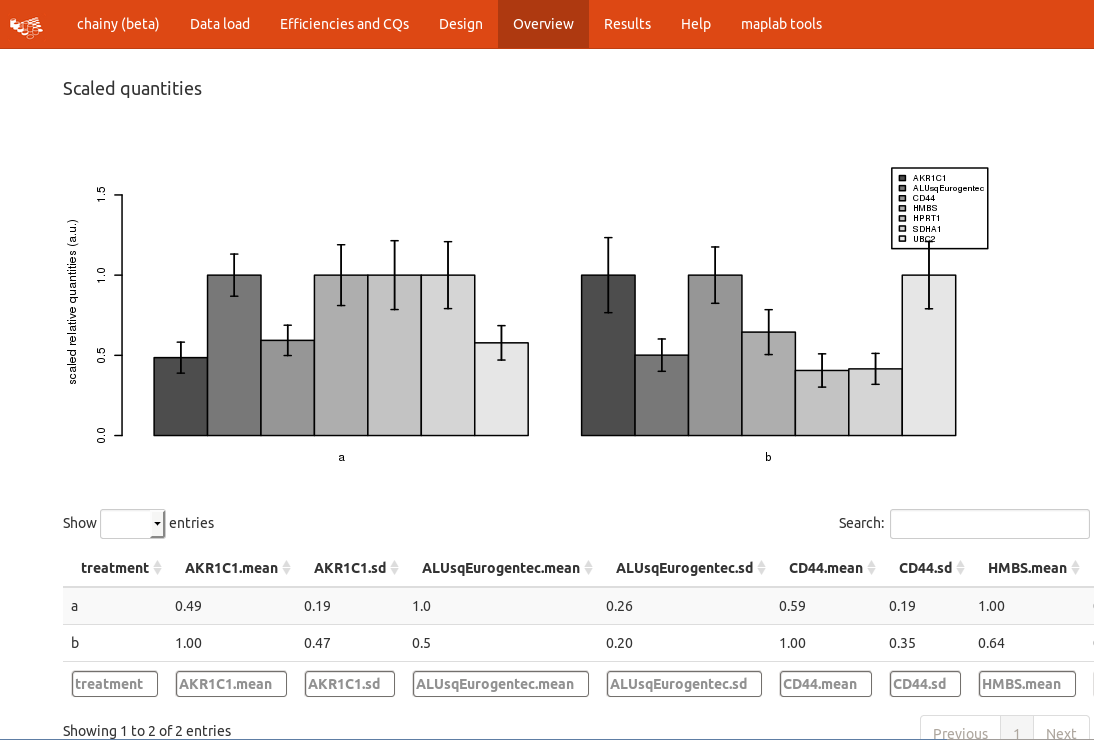
Task: Sort by ALUsqEurogentec.mean column arrows
Action: tap(589, 568)
